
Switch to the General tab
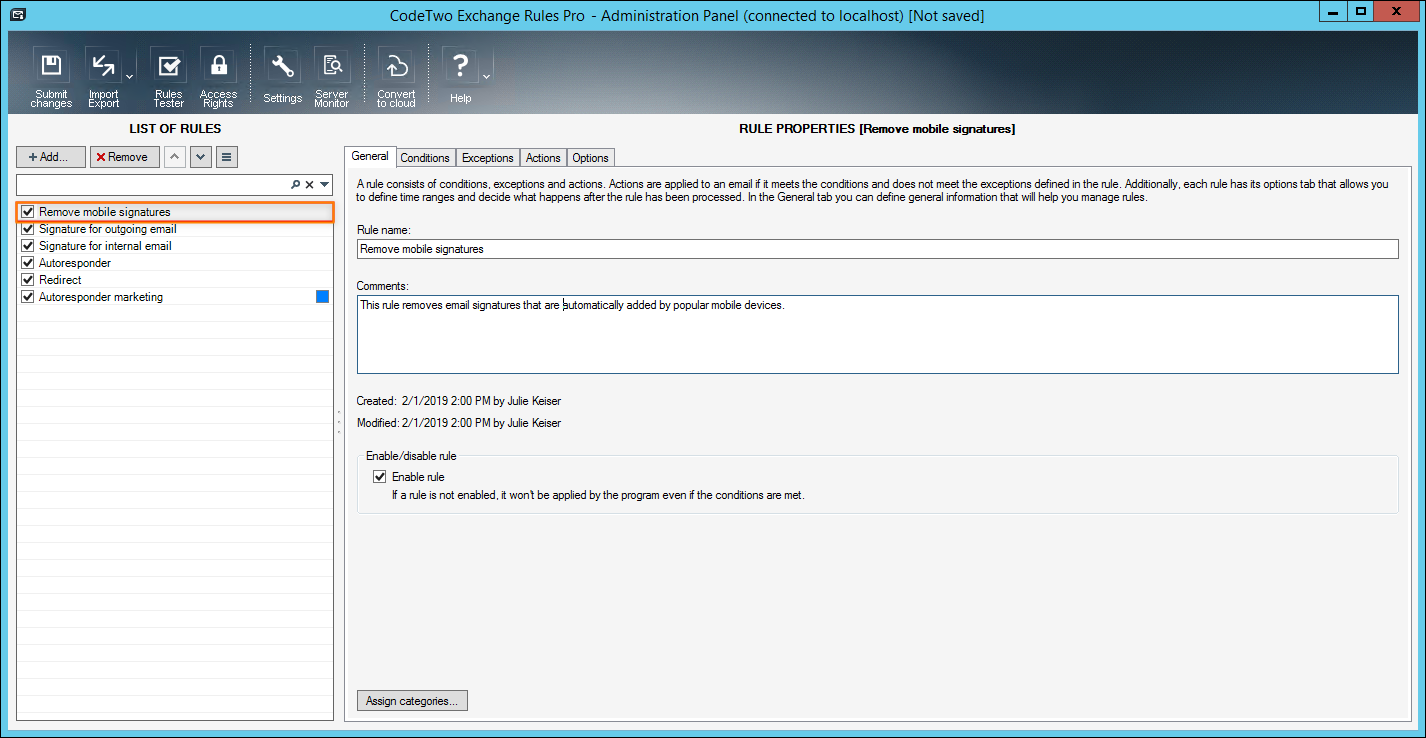coord(370,156)
